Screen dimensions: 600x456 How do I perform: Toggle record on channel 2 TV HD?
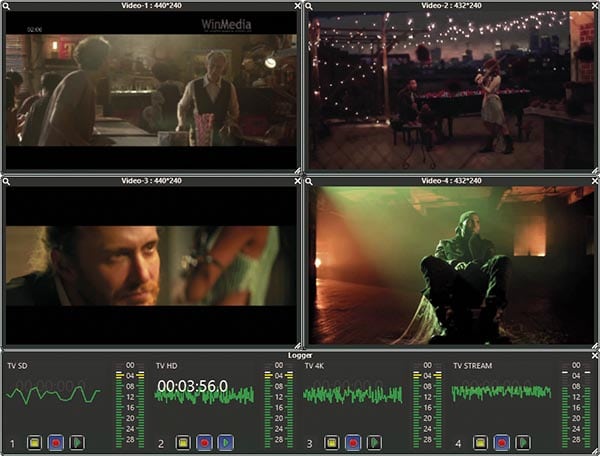[x=204, y=443]
